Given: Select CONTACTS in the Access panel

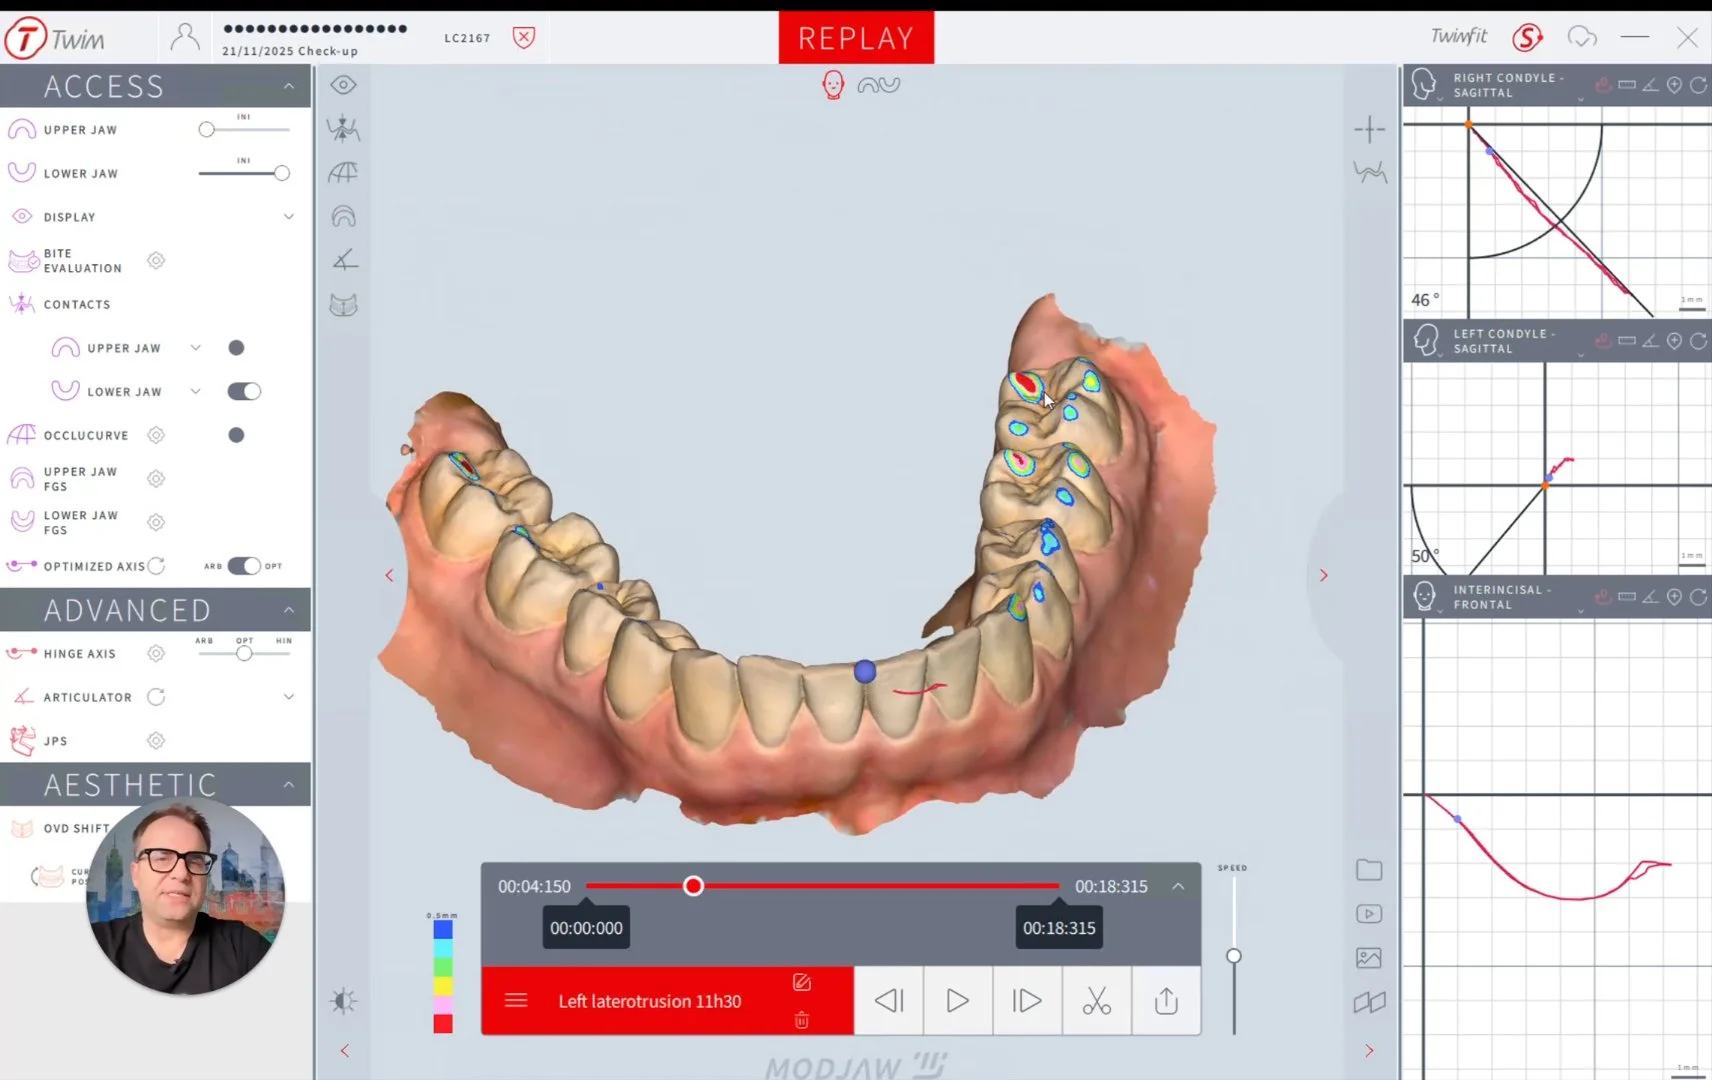Looking at the screenshot, I should coord(77,304).
